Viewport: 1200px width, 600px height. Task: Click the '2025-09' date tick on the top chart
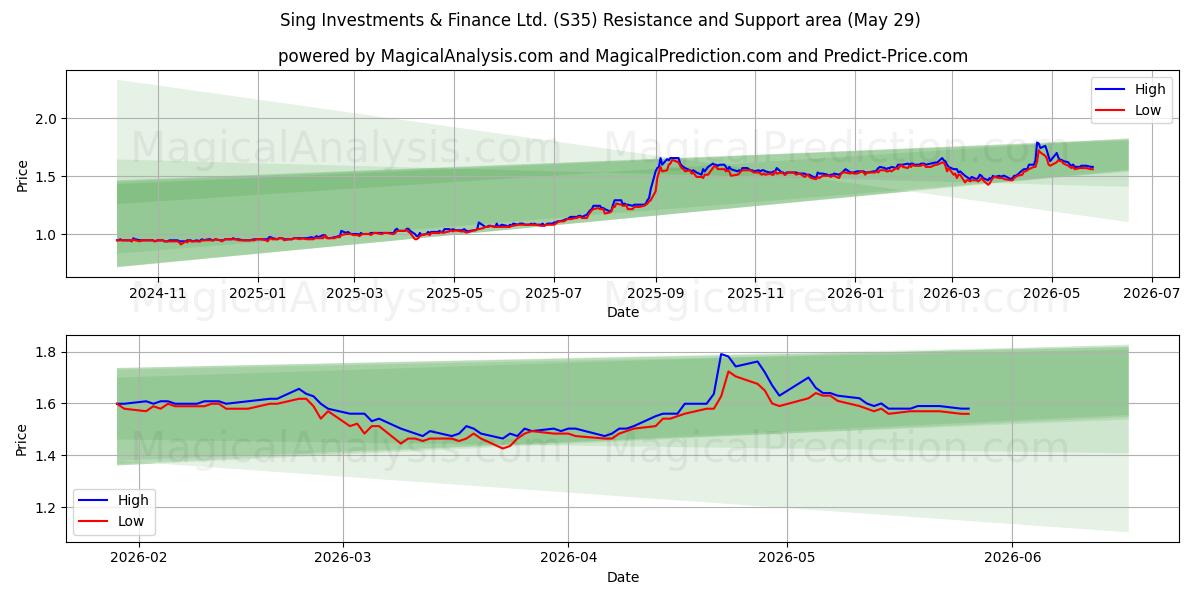coord(656,295)
